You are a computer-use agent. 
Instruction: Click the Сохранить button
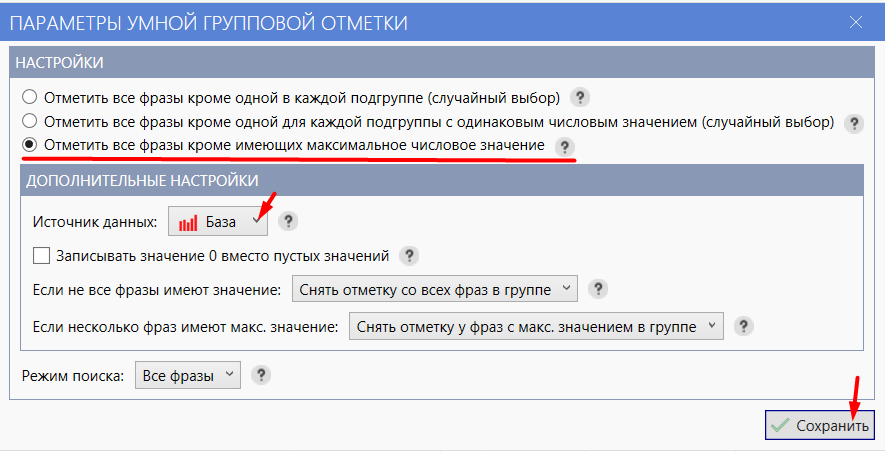[820, 425]
